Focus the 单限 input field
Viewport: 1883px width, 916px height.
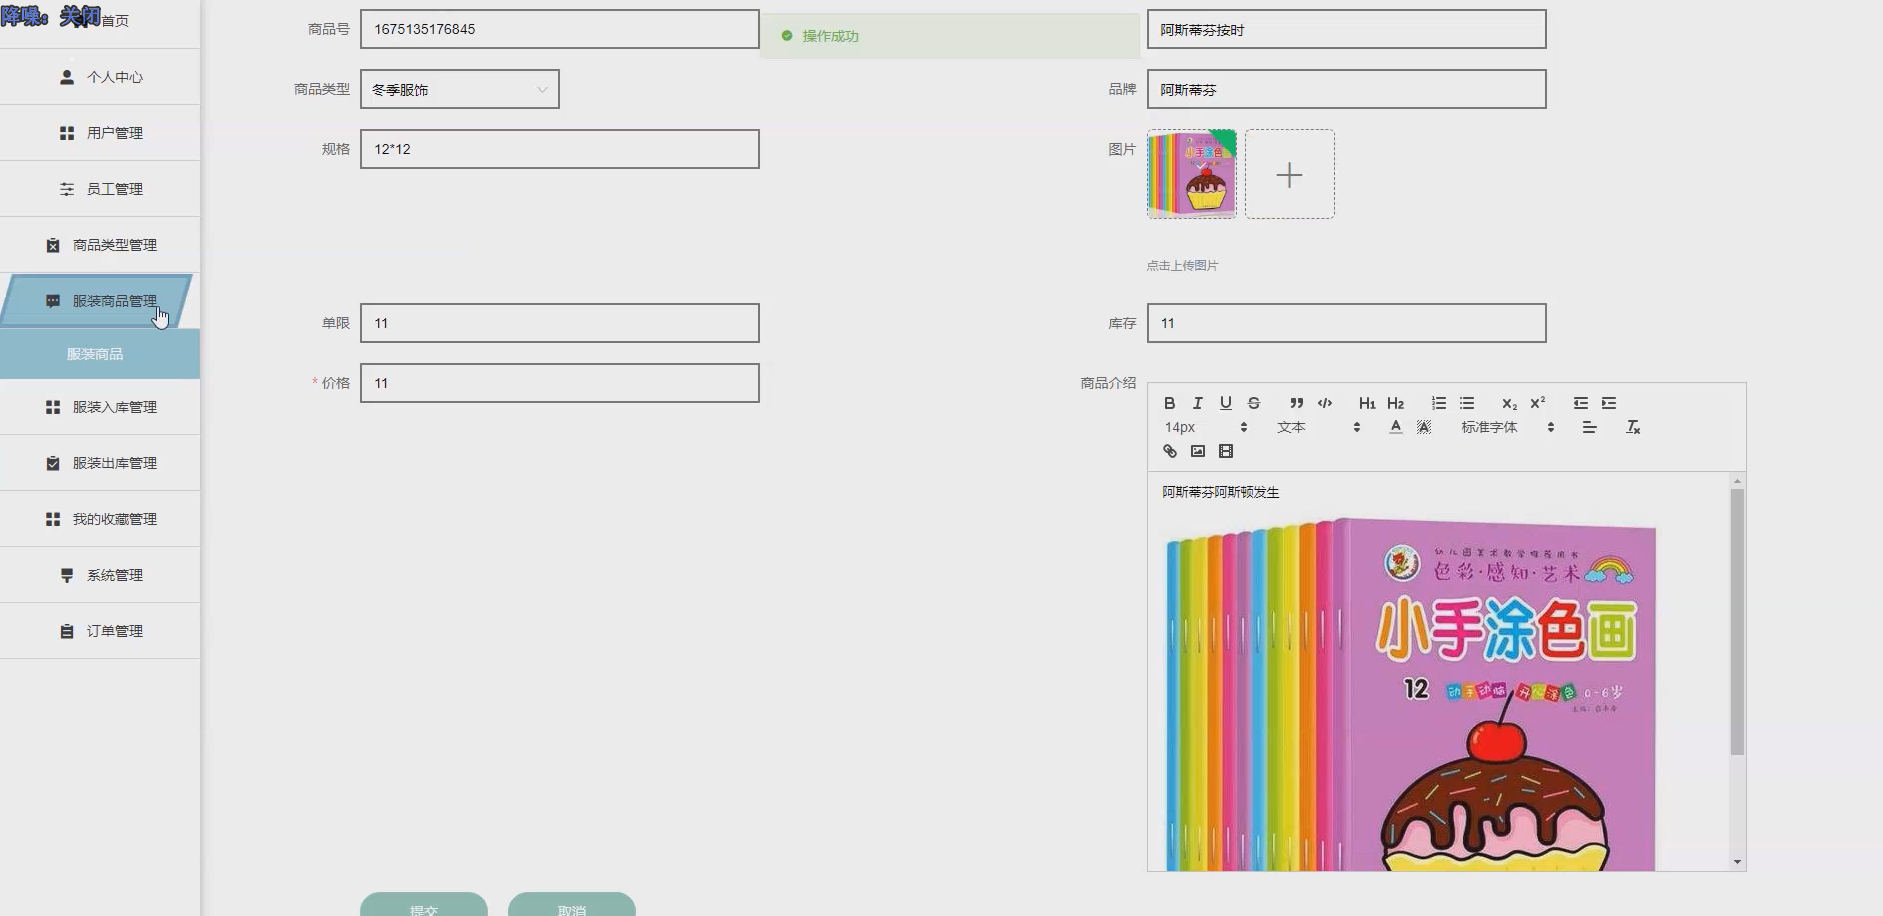559,323
